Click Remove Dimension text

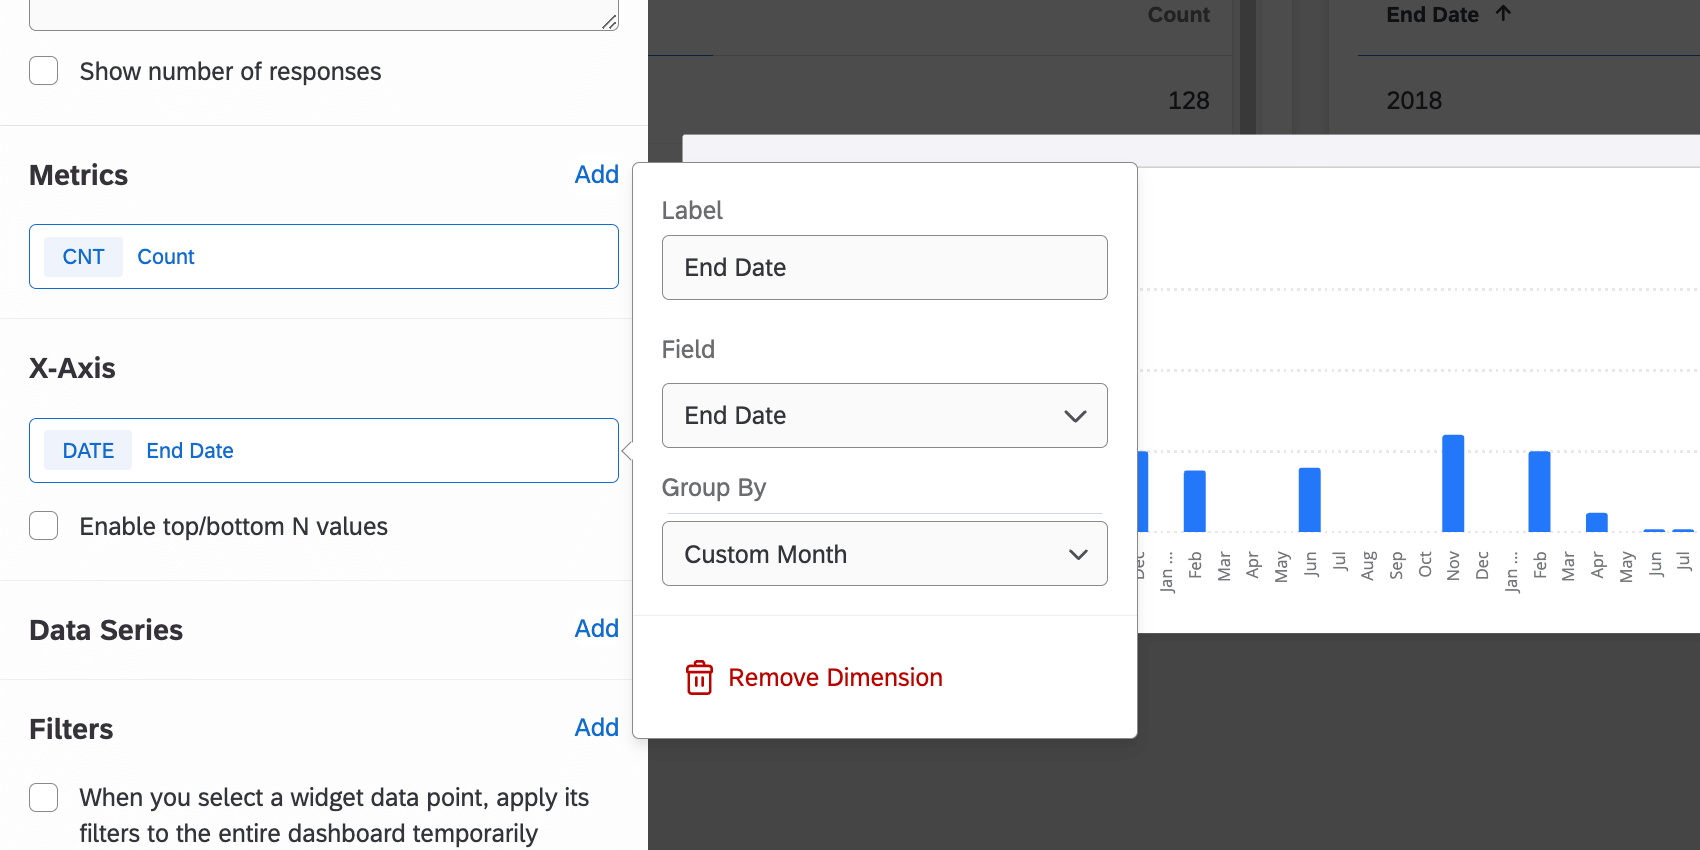coord(835,678)
